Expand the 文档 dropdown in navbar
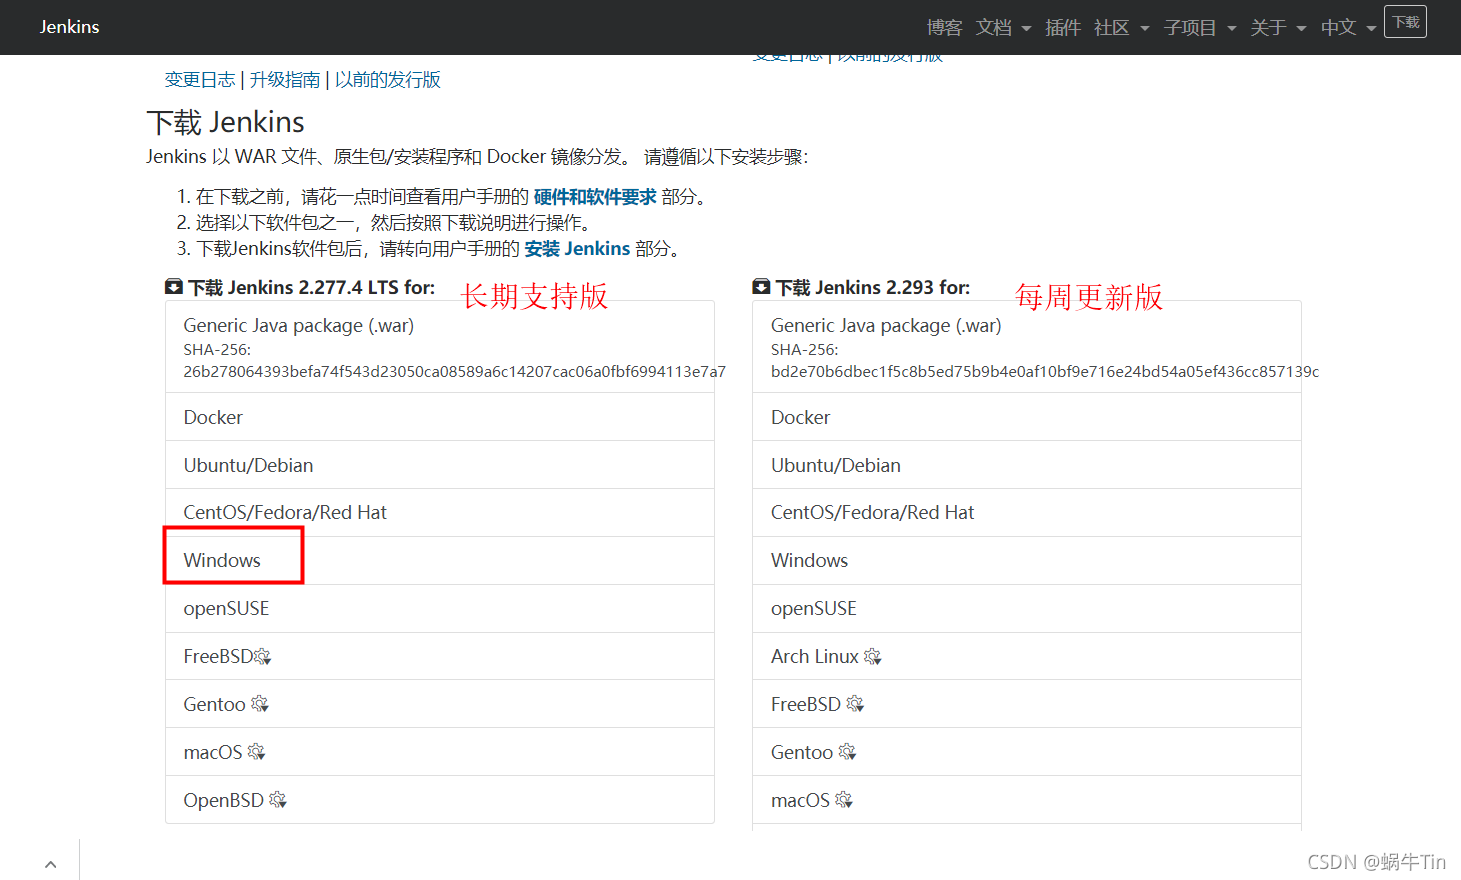 [1003, 27]
